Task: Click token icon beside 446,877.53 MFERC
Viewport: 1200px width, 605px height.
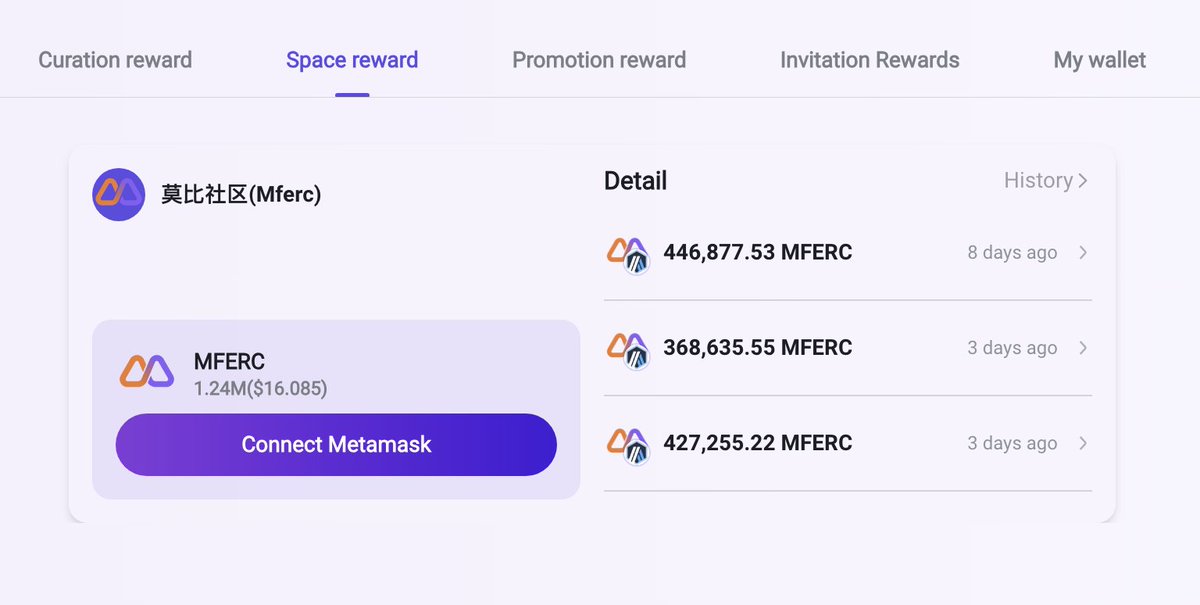Action: tap(629, 255)
